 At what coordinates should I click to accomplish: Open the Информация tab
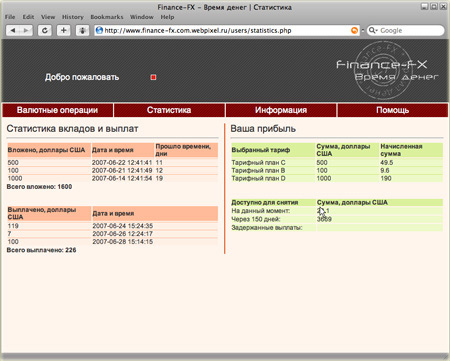tap(281, 110)
